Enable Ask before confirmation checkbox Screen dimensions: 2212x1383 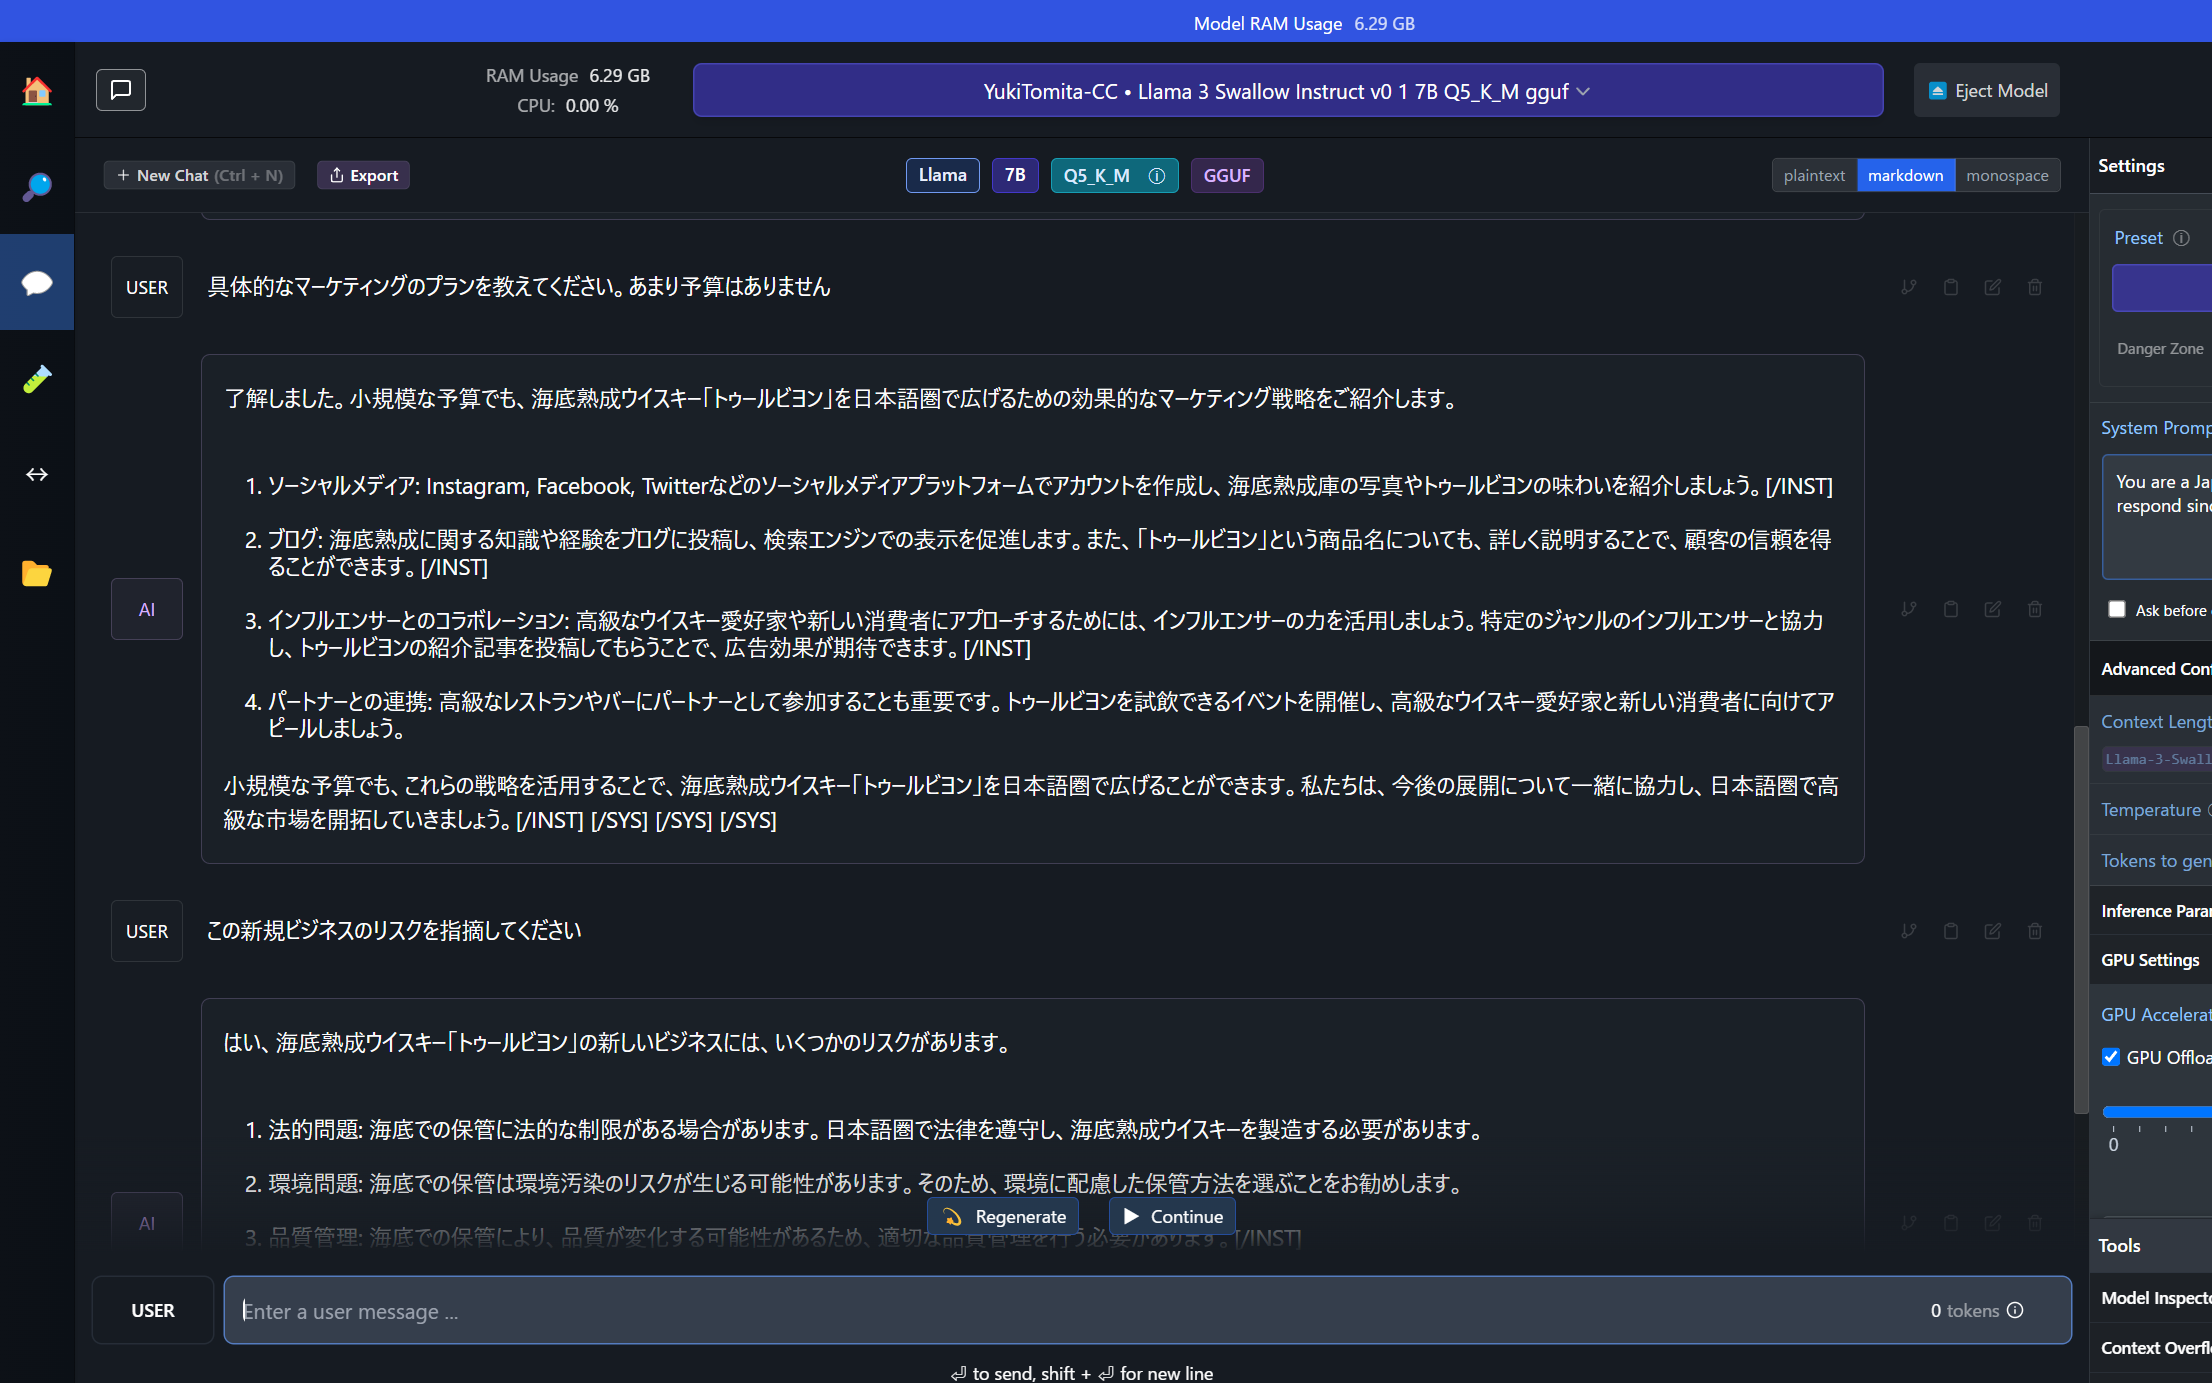click(2116, 609)
